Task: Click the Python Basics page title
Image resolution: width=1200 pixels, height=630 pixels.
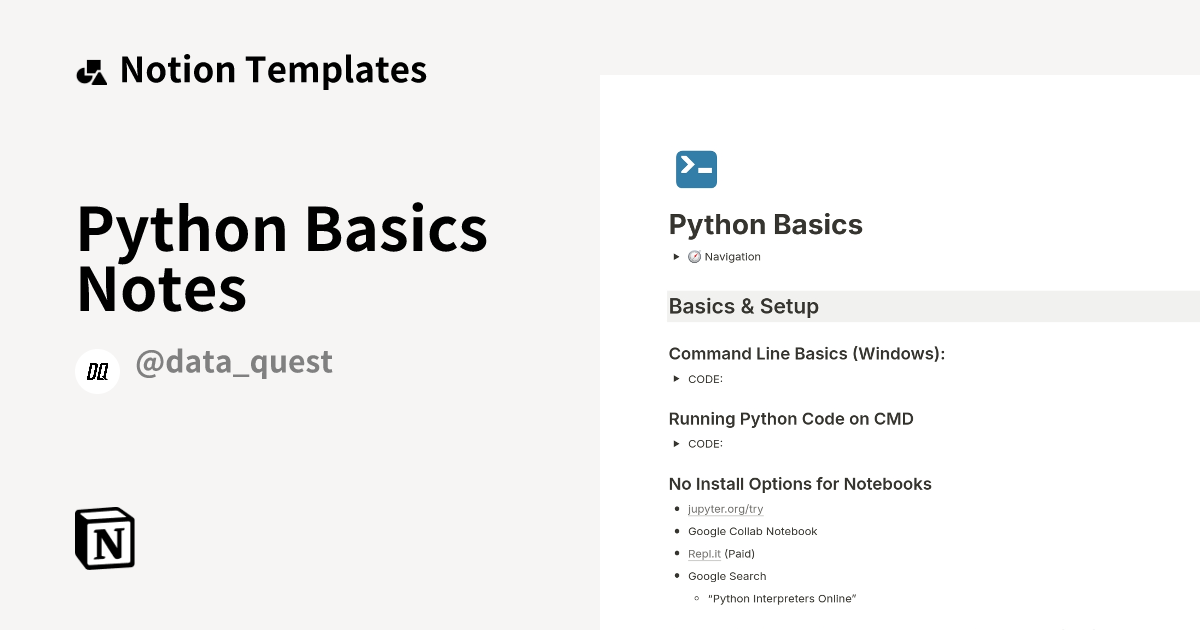Action: pyautogui.click(x=765, y=224)
